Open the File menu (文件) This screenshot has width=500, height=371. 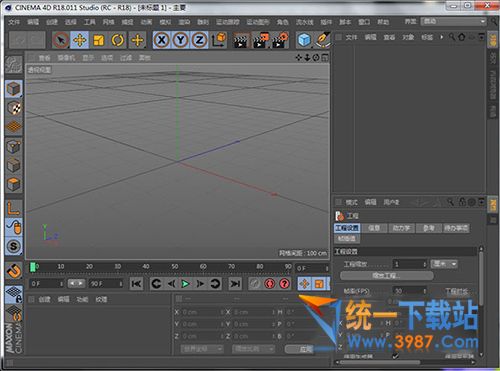click(14, 22)
